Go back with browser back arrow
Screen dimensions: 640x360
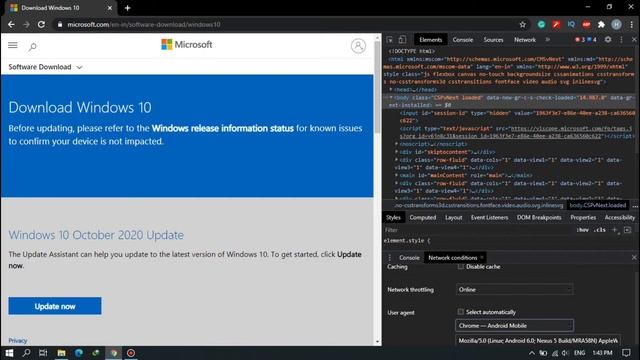coord(11,24)
